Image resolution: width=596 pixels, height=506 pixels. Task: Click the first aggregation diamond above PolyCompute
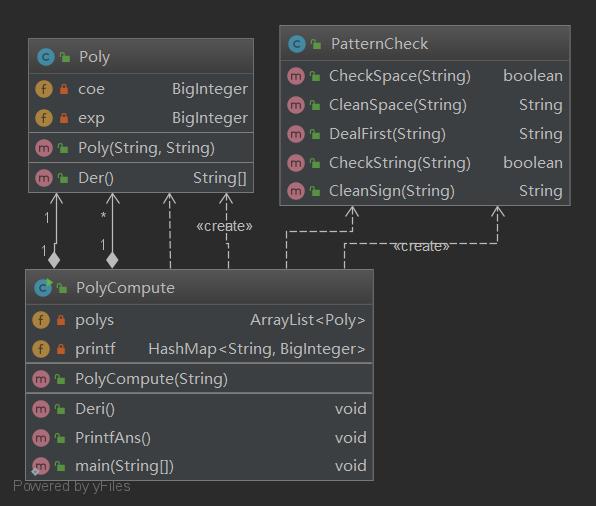pos(54,260)
